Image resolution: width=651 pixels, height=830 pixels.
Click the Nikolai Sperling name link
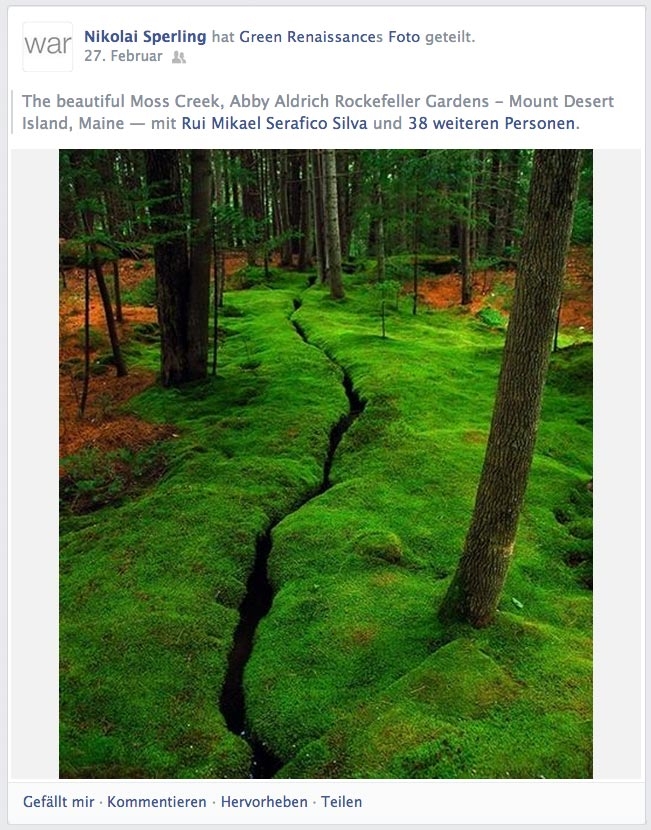tap(145, 37)
